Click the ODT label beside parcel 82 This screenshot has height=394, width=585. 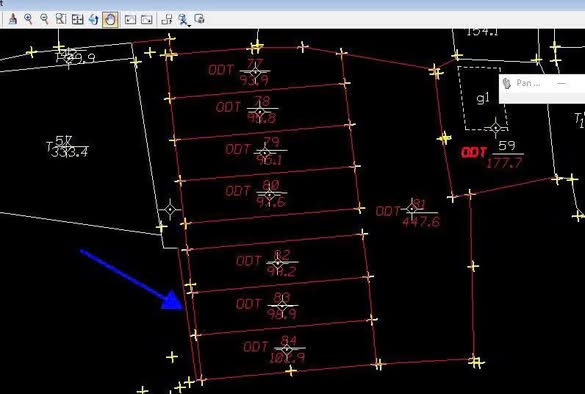248,261
